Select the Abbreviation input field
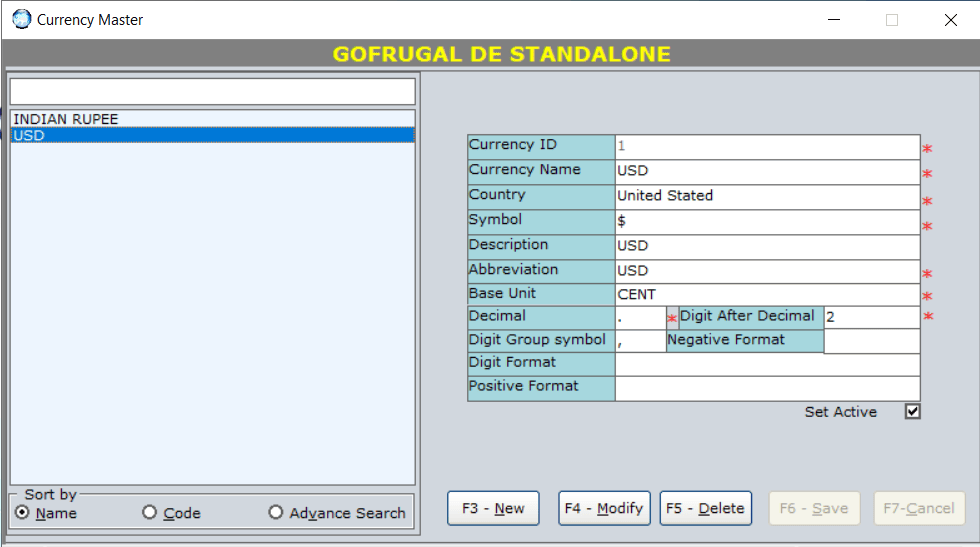The height and width of the screenshot is (547, 980). (x=766, y=271)
